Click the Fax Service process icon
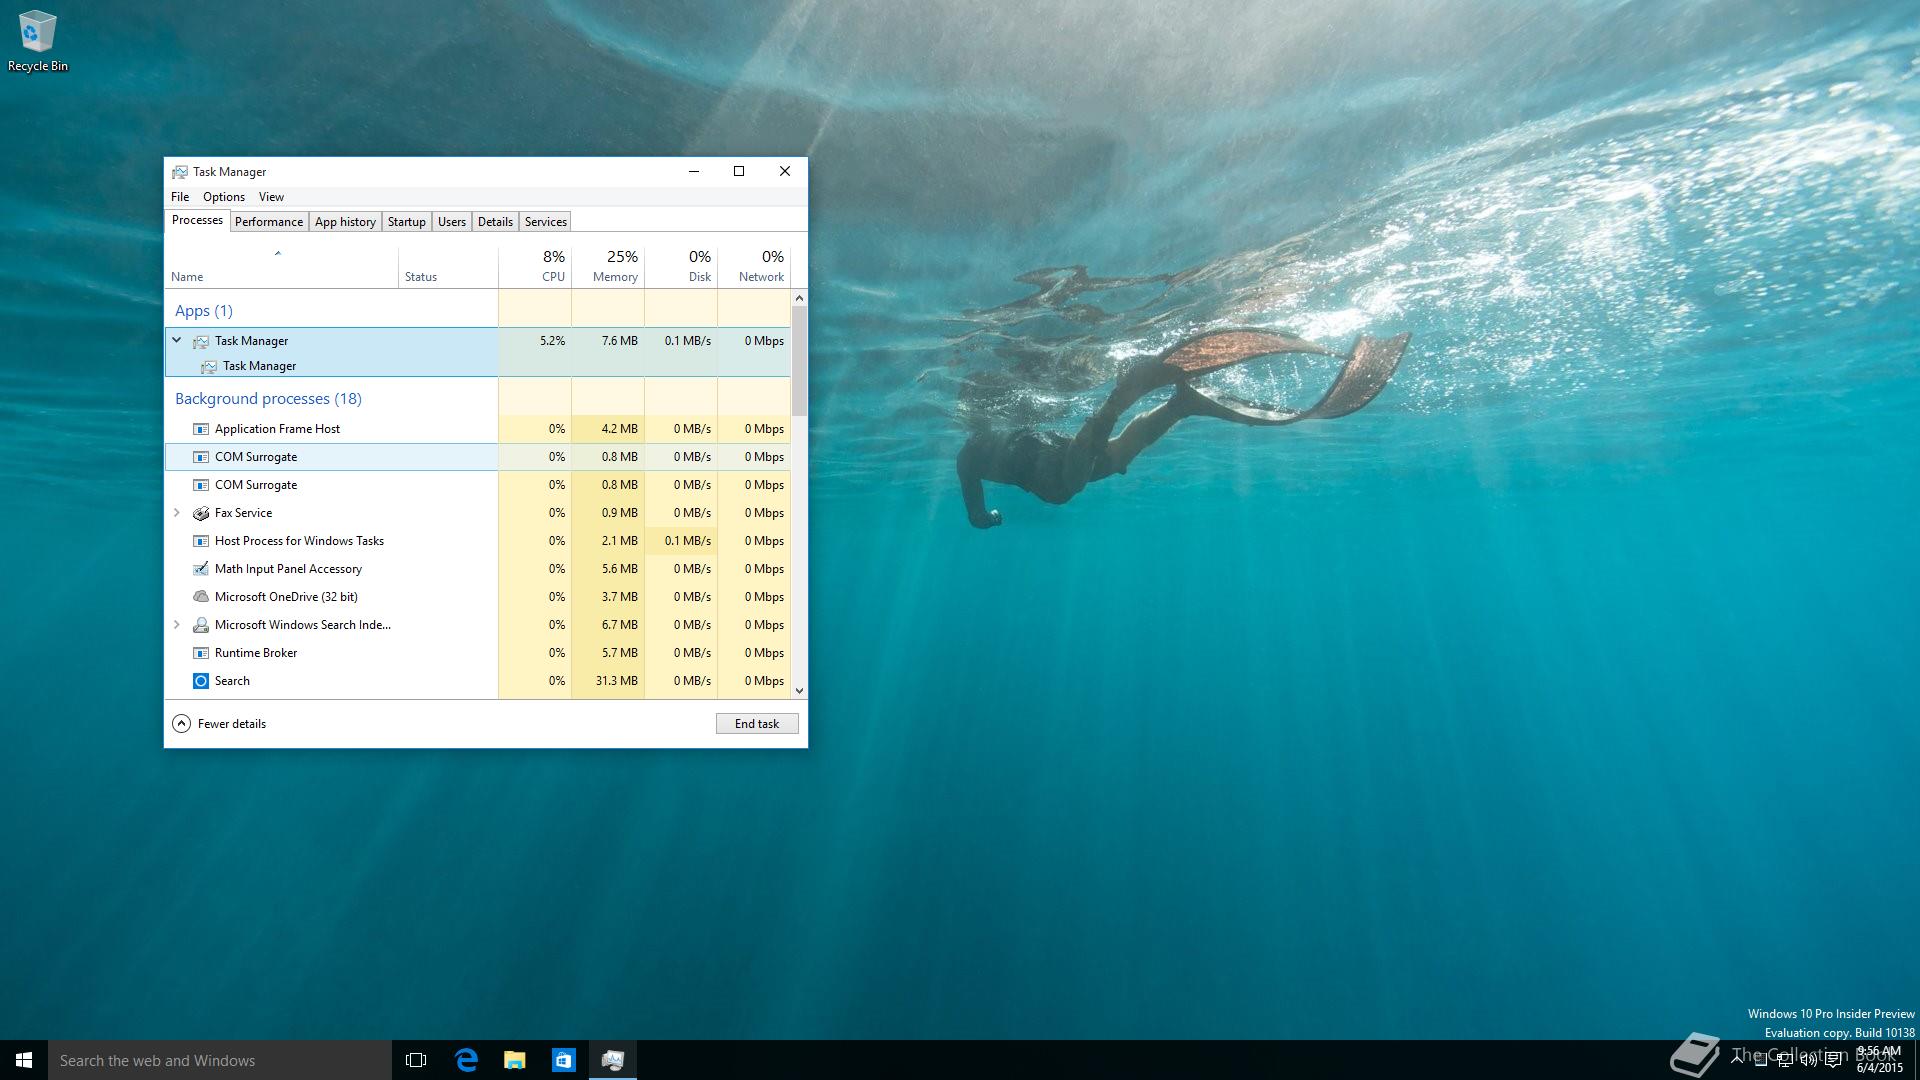Viewport: 1920px width, 1080px height. [201, 513]
